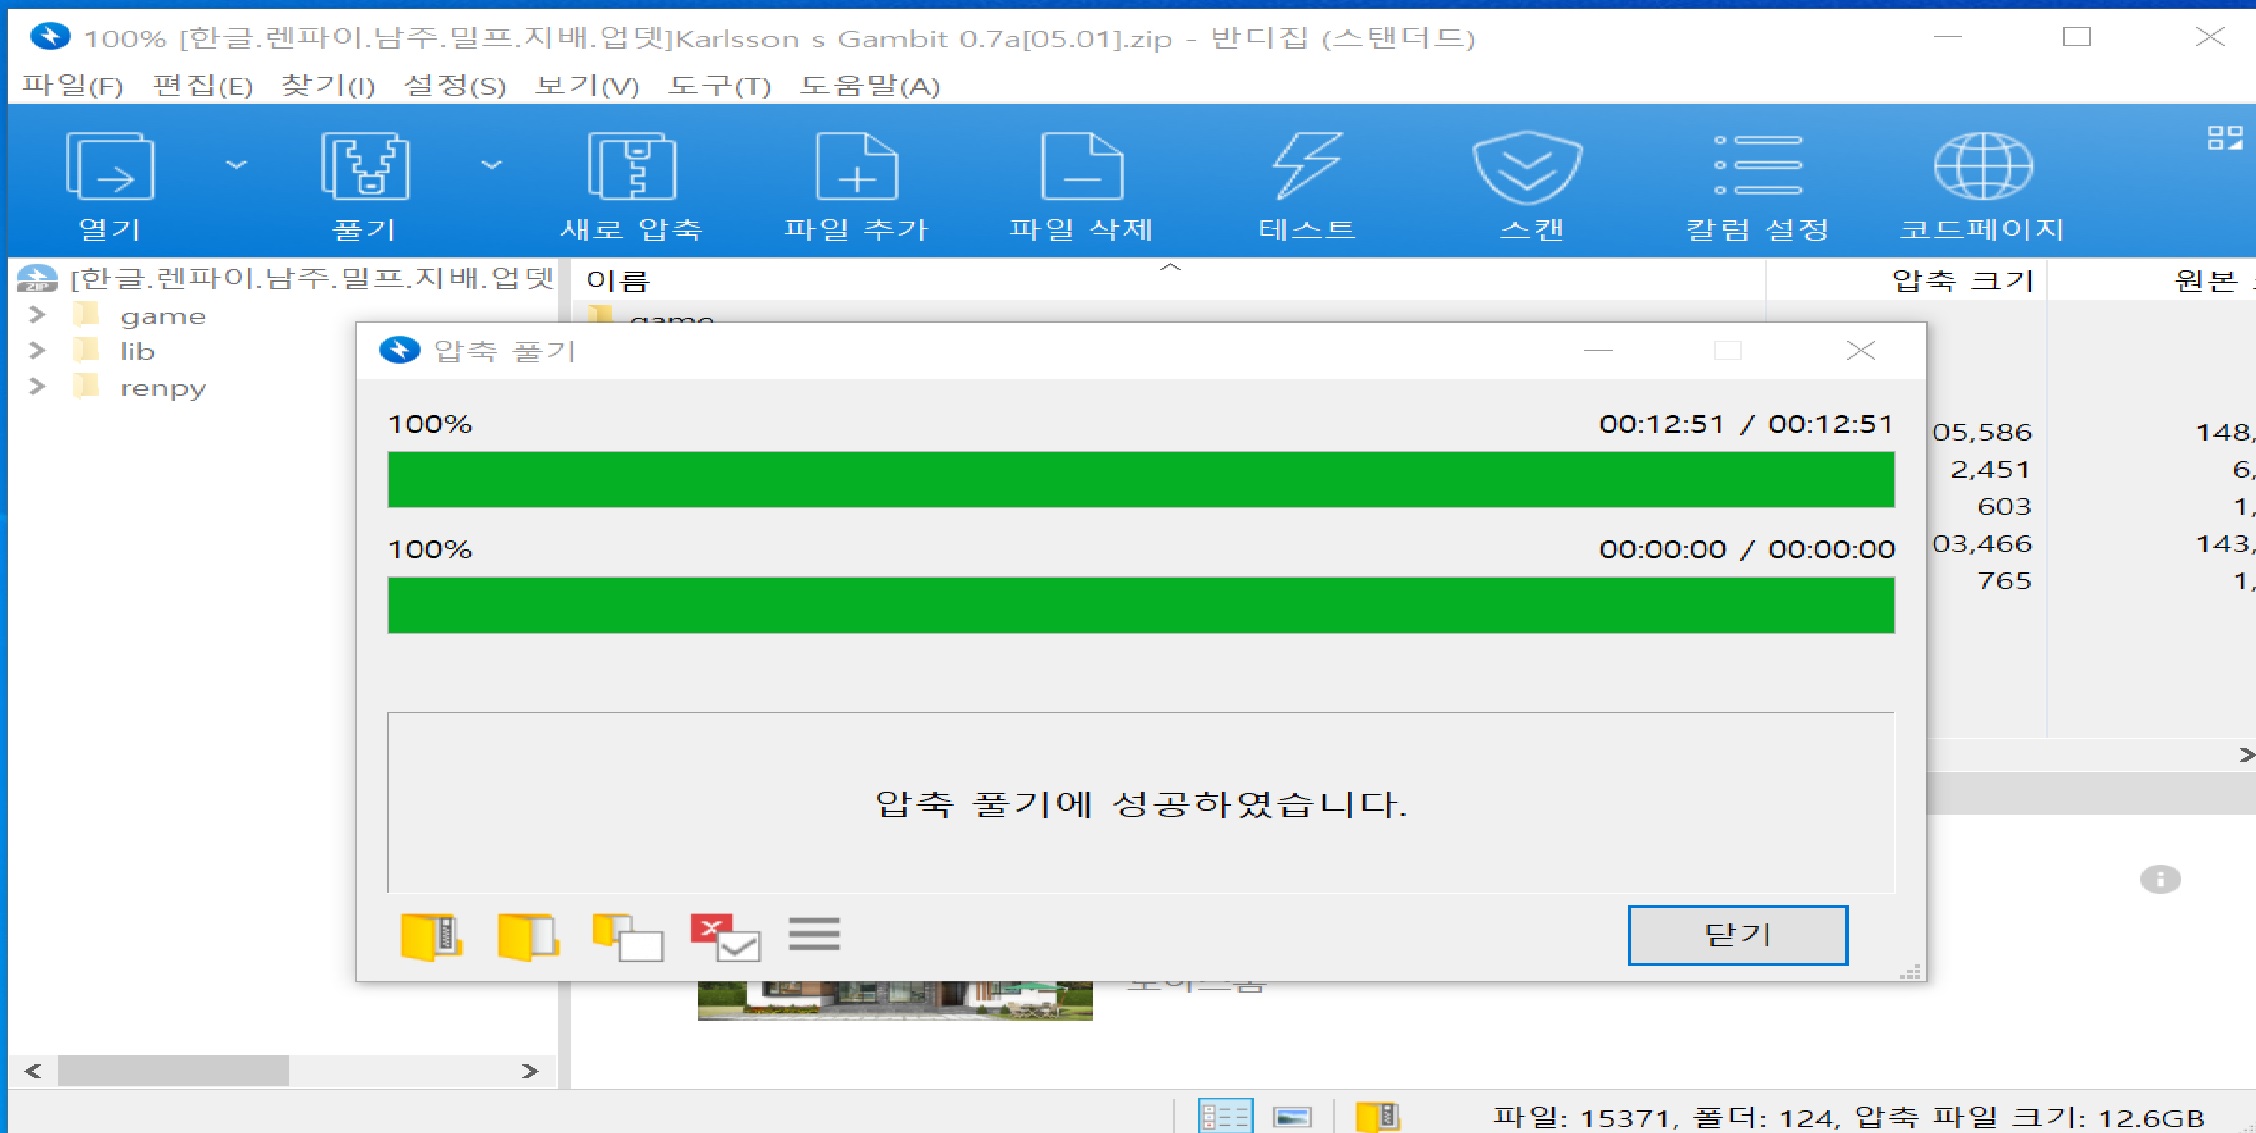
Task: Open the dropdown arrow beside 열기
Action: (236, 164)
